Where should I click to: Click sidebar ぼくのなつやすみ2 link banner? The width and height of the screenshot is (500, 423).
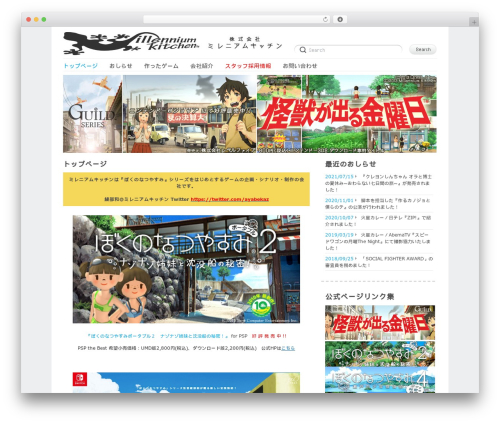pos(380,354)
